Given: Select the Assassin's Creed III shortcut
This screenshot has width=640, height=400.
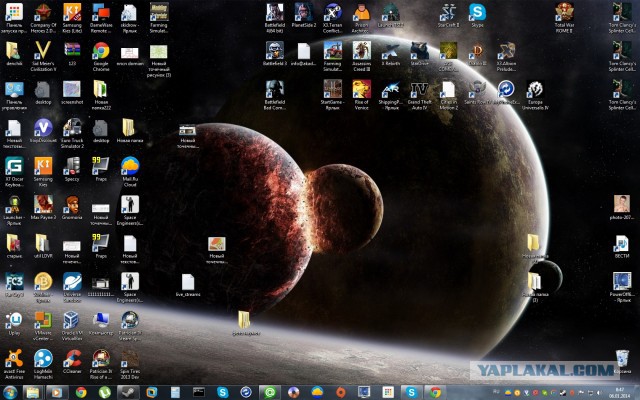Looking at the screenshot, I should (x=362, y=56).
